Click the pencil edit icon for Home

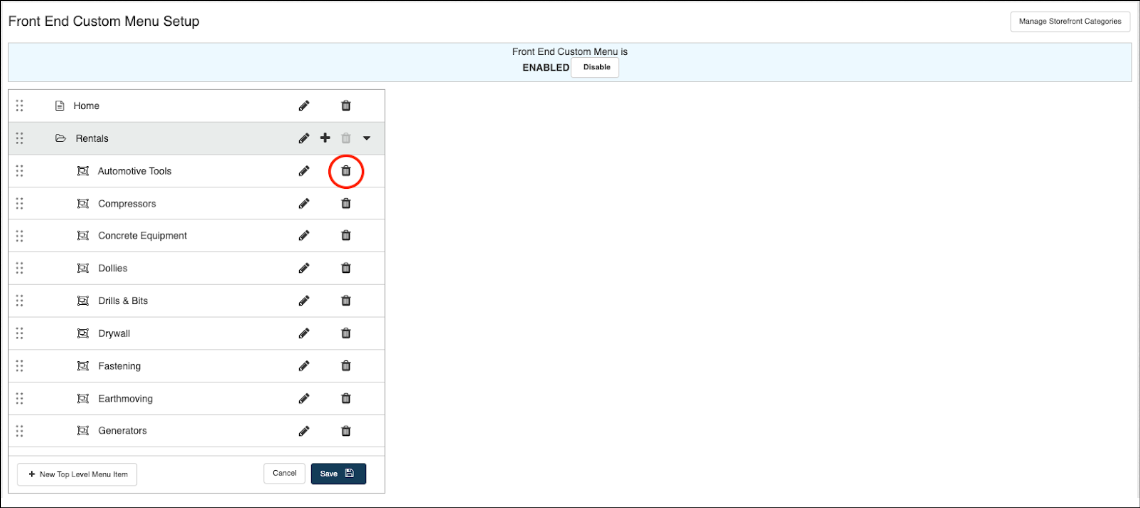click(304, 106)
